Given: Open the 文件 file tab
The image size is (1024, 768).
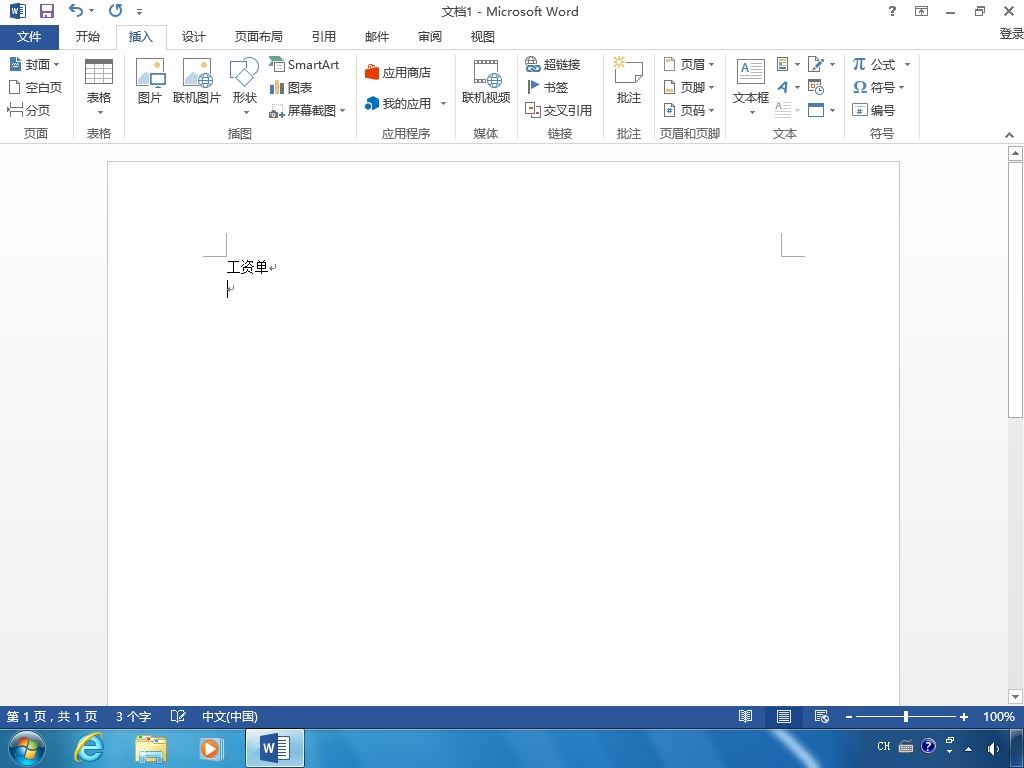Looking at the screenshot, I should click(29, 37).
